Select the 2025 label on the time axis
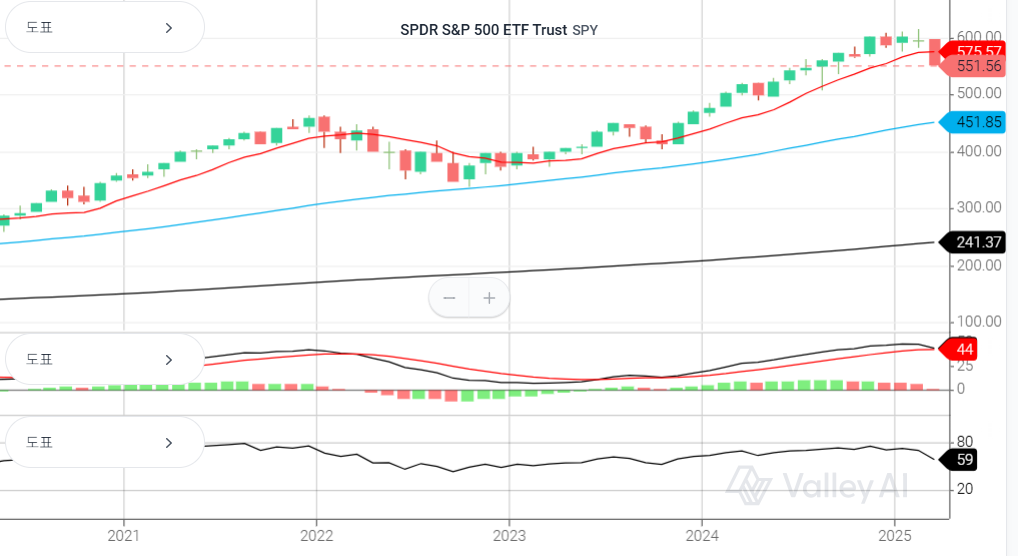 895,536
